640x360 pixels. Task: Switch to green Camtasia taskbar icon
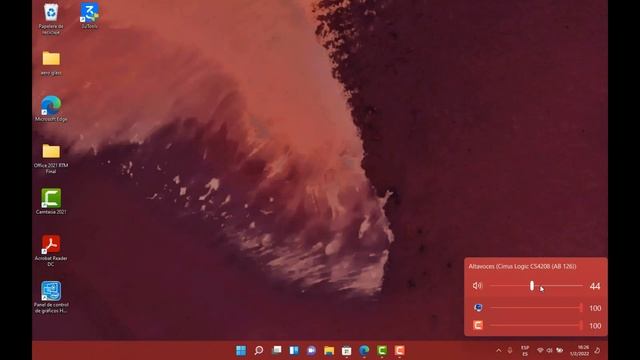point(382,350)
